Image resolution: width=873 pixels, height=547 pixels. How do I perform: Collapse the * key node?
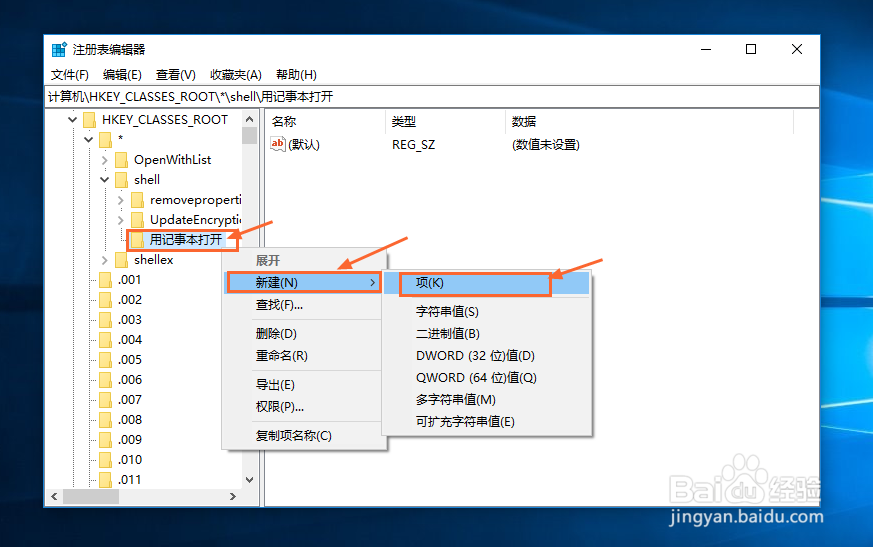pyautogui.click(x=89, y=139)
